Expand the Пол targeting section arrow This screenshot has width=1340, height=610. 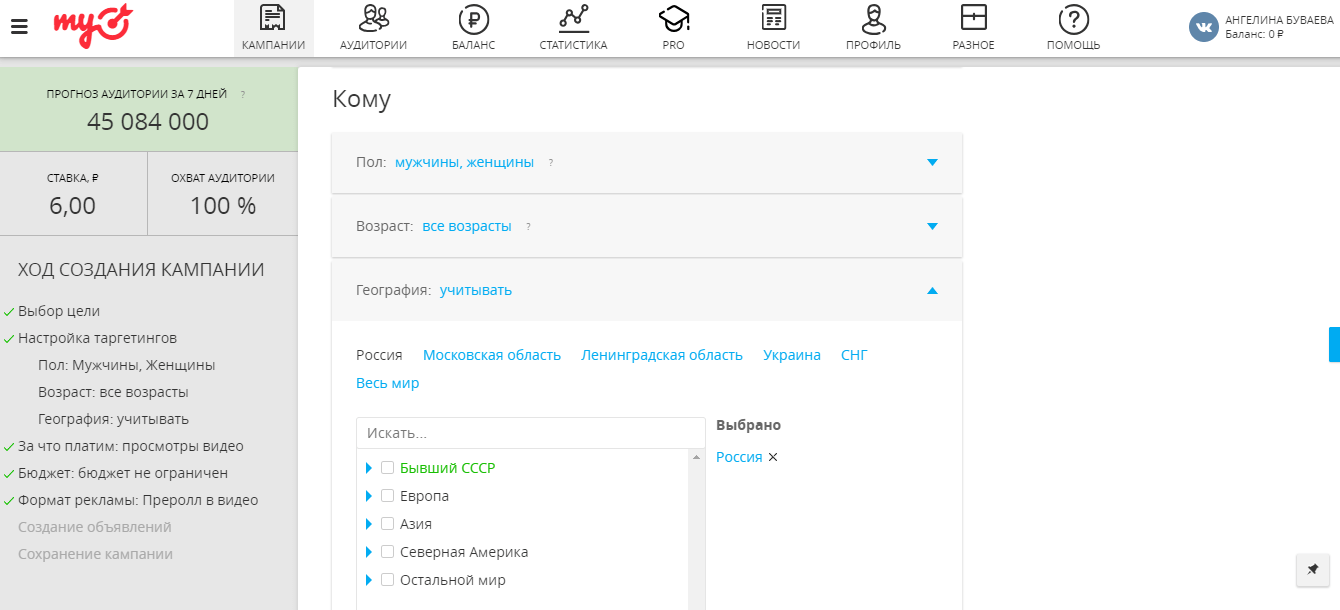(x=932, y=162)
